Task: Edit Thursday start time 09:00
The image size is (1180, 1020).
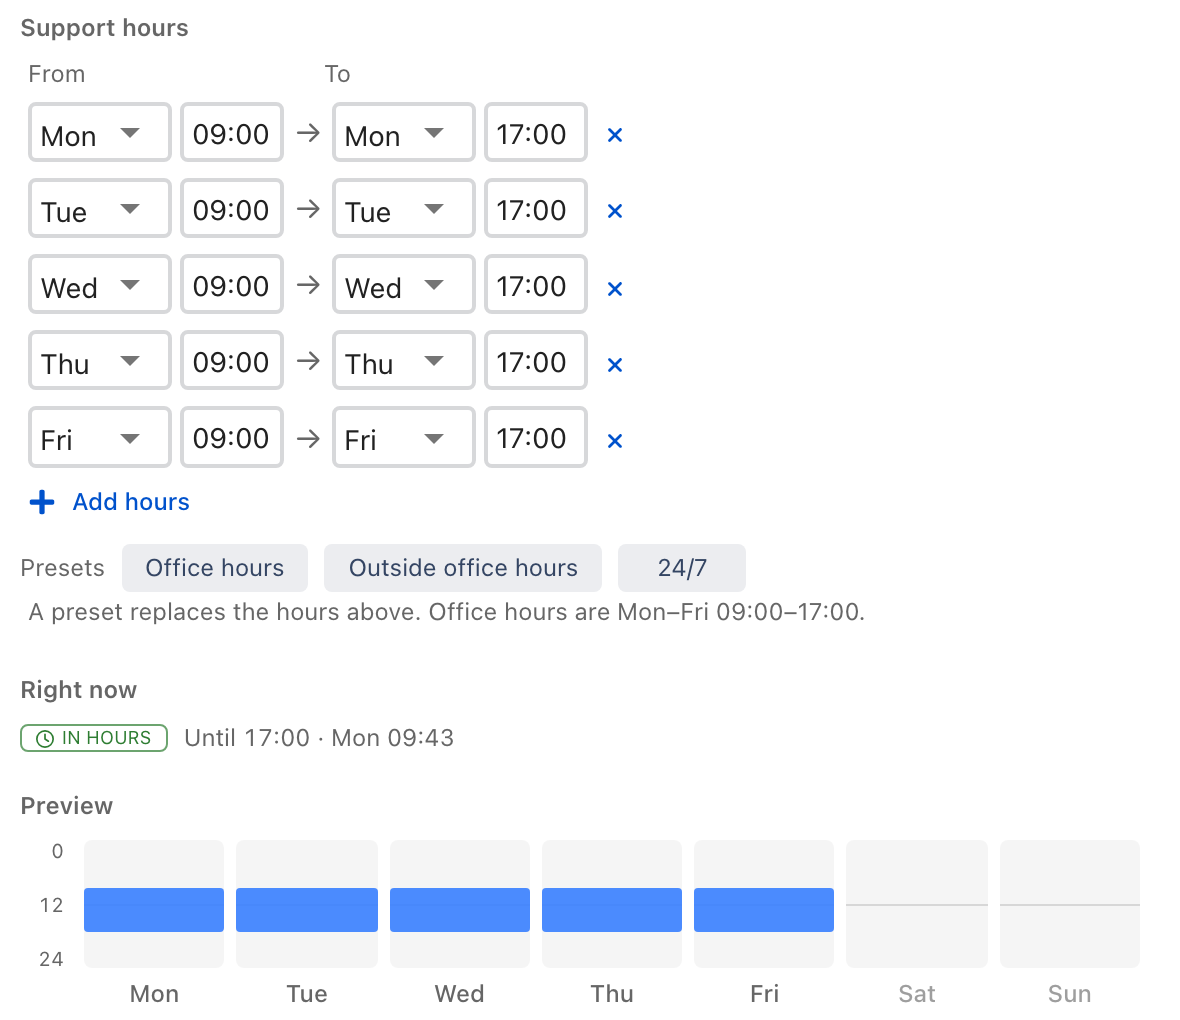Action: click(x=232, y=361)
